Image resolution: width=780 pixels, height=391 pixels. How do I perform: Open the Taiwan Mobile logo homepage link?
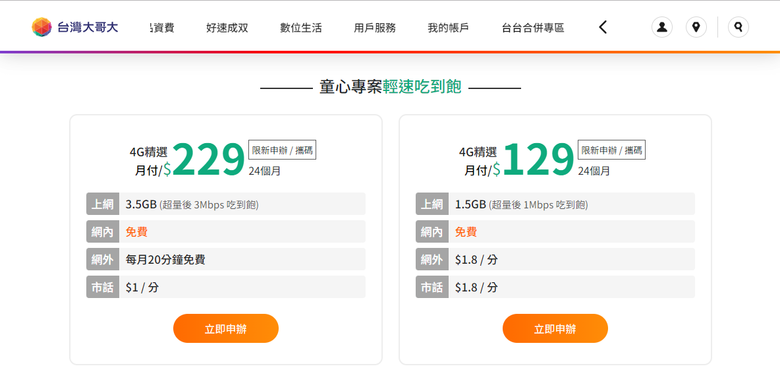pyautogui.click(x=75, y=27)
